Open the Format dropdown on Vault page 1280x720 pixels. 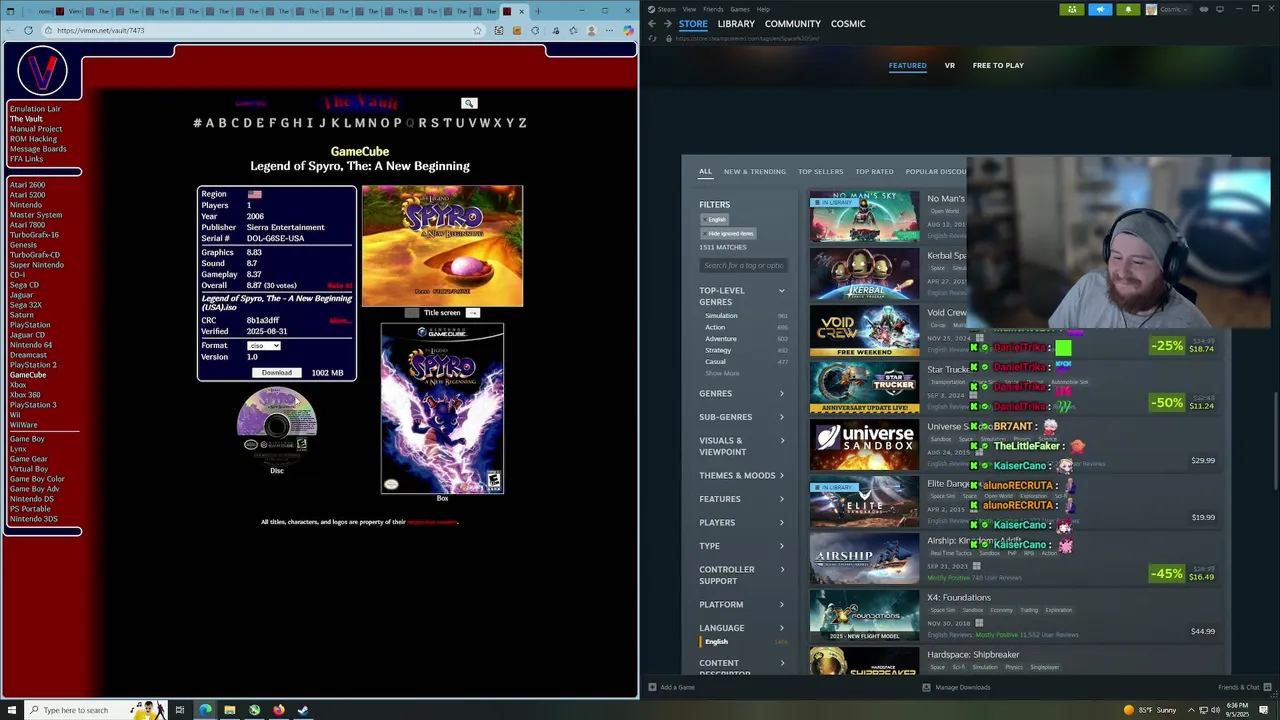(x=264, y=346)
